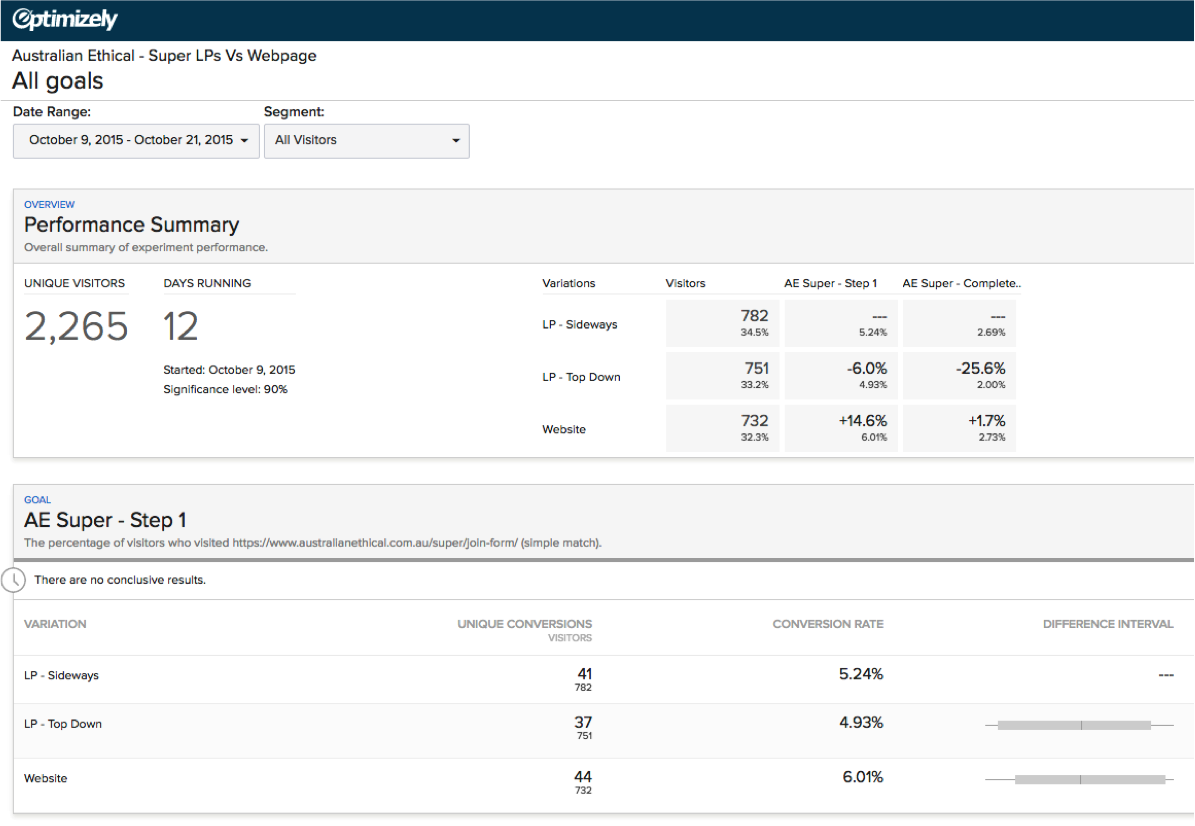Click the LP - Top Down difference interval bar
Viewport: 1195px width, 826px height.
pyautogui.click(x=1079, y=725)
